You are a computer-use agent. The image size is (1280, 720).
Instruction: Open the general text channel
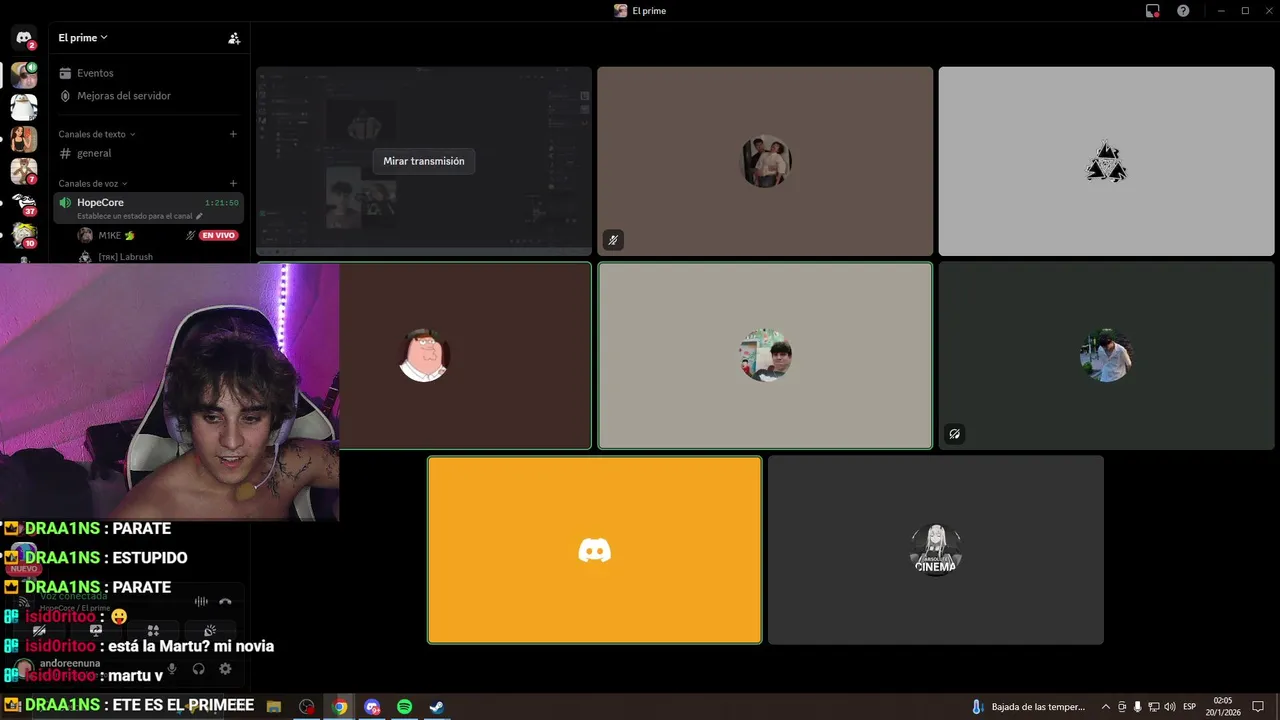[x=149, y=153]
